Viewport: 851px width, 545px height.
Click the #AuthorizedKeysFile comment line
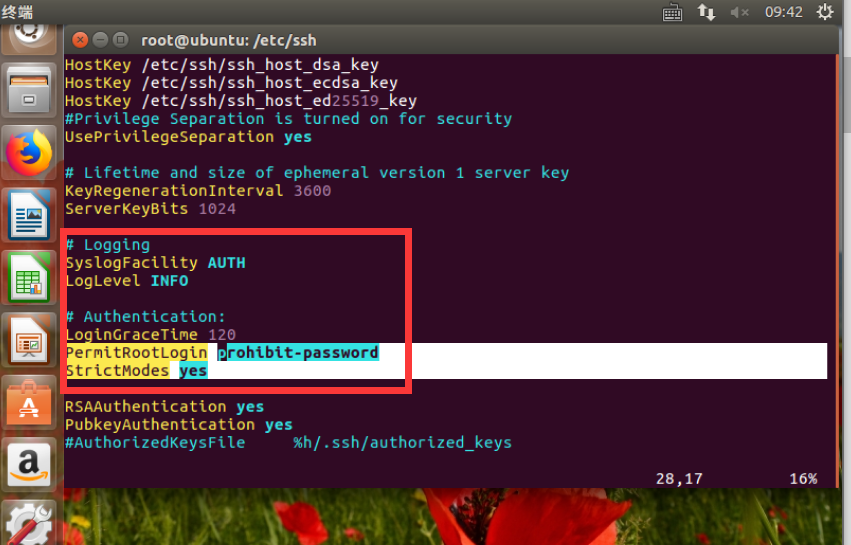288,442
